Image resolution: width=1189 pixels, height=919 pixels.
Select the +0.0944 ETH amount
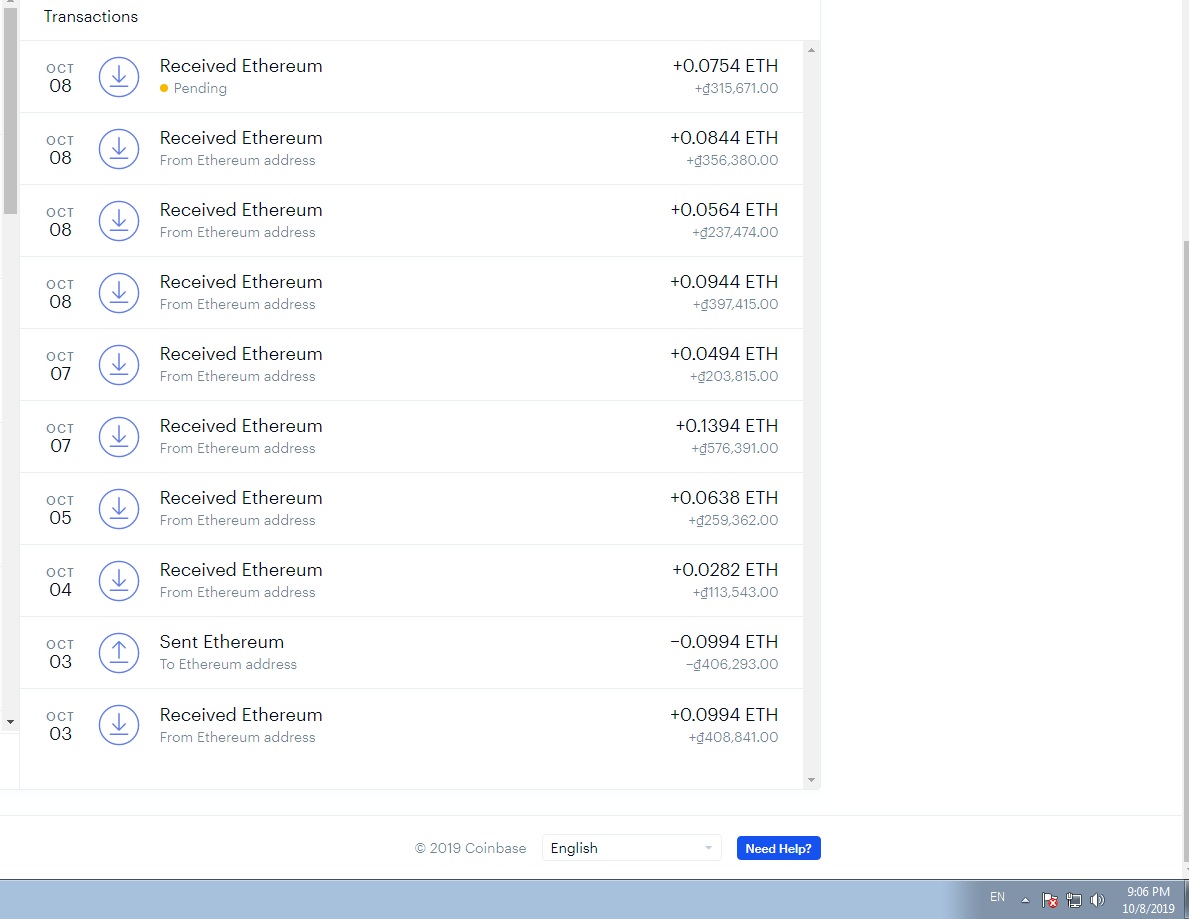tap(724, 282)
